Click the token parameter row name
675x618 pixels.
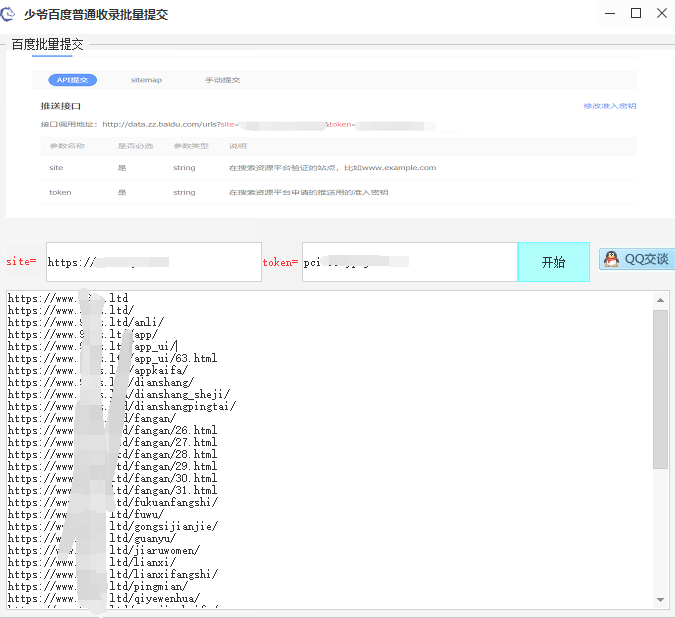60,192
